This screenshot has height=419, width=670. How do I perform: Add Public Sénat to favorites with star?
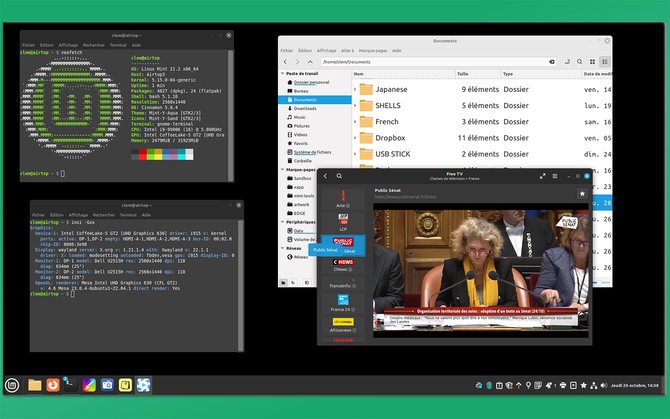point(582,193)
